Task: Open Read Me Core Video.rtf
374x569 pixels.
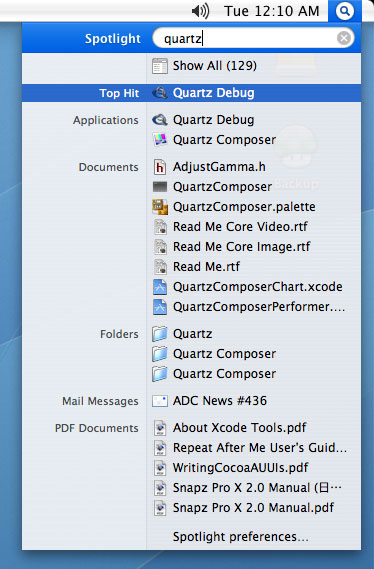Action: [240, 227]
